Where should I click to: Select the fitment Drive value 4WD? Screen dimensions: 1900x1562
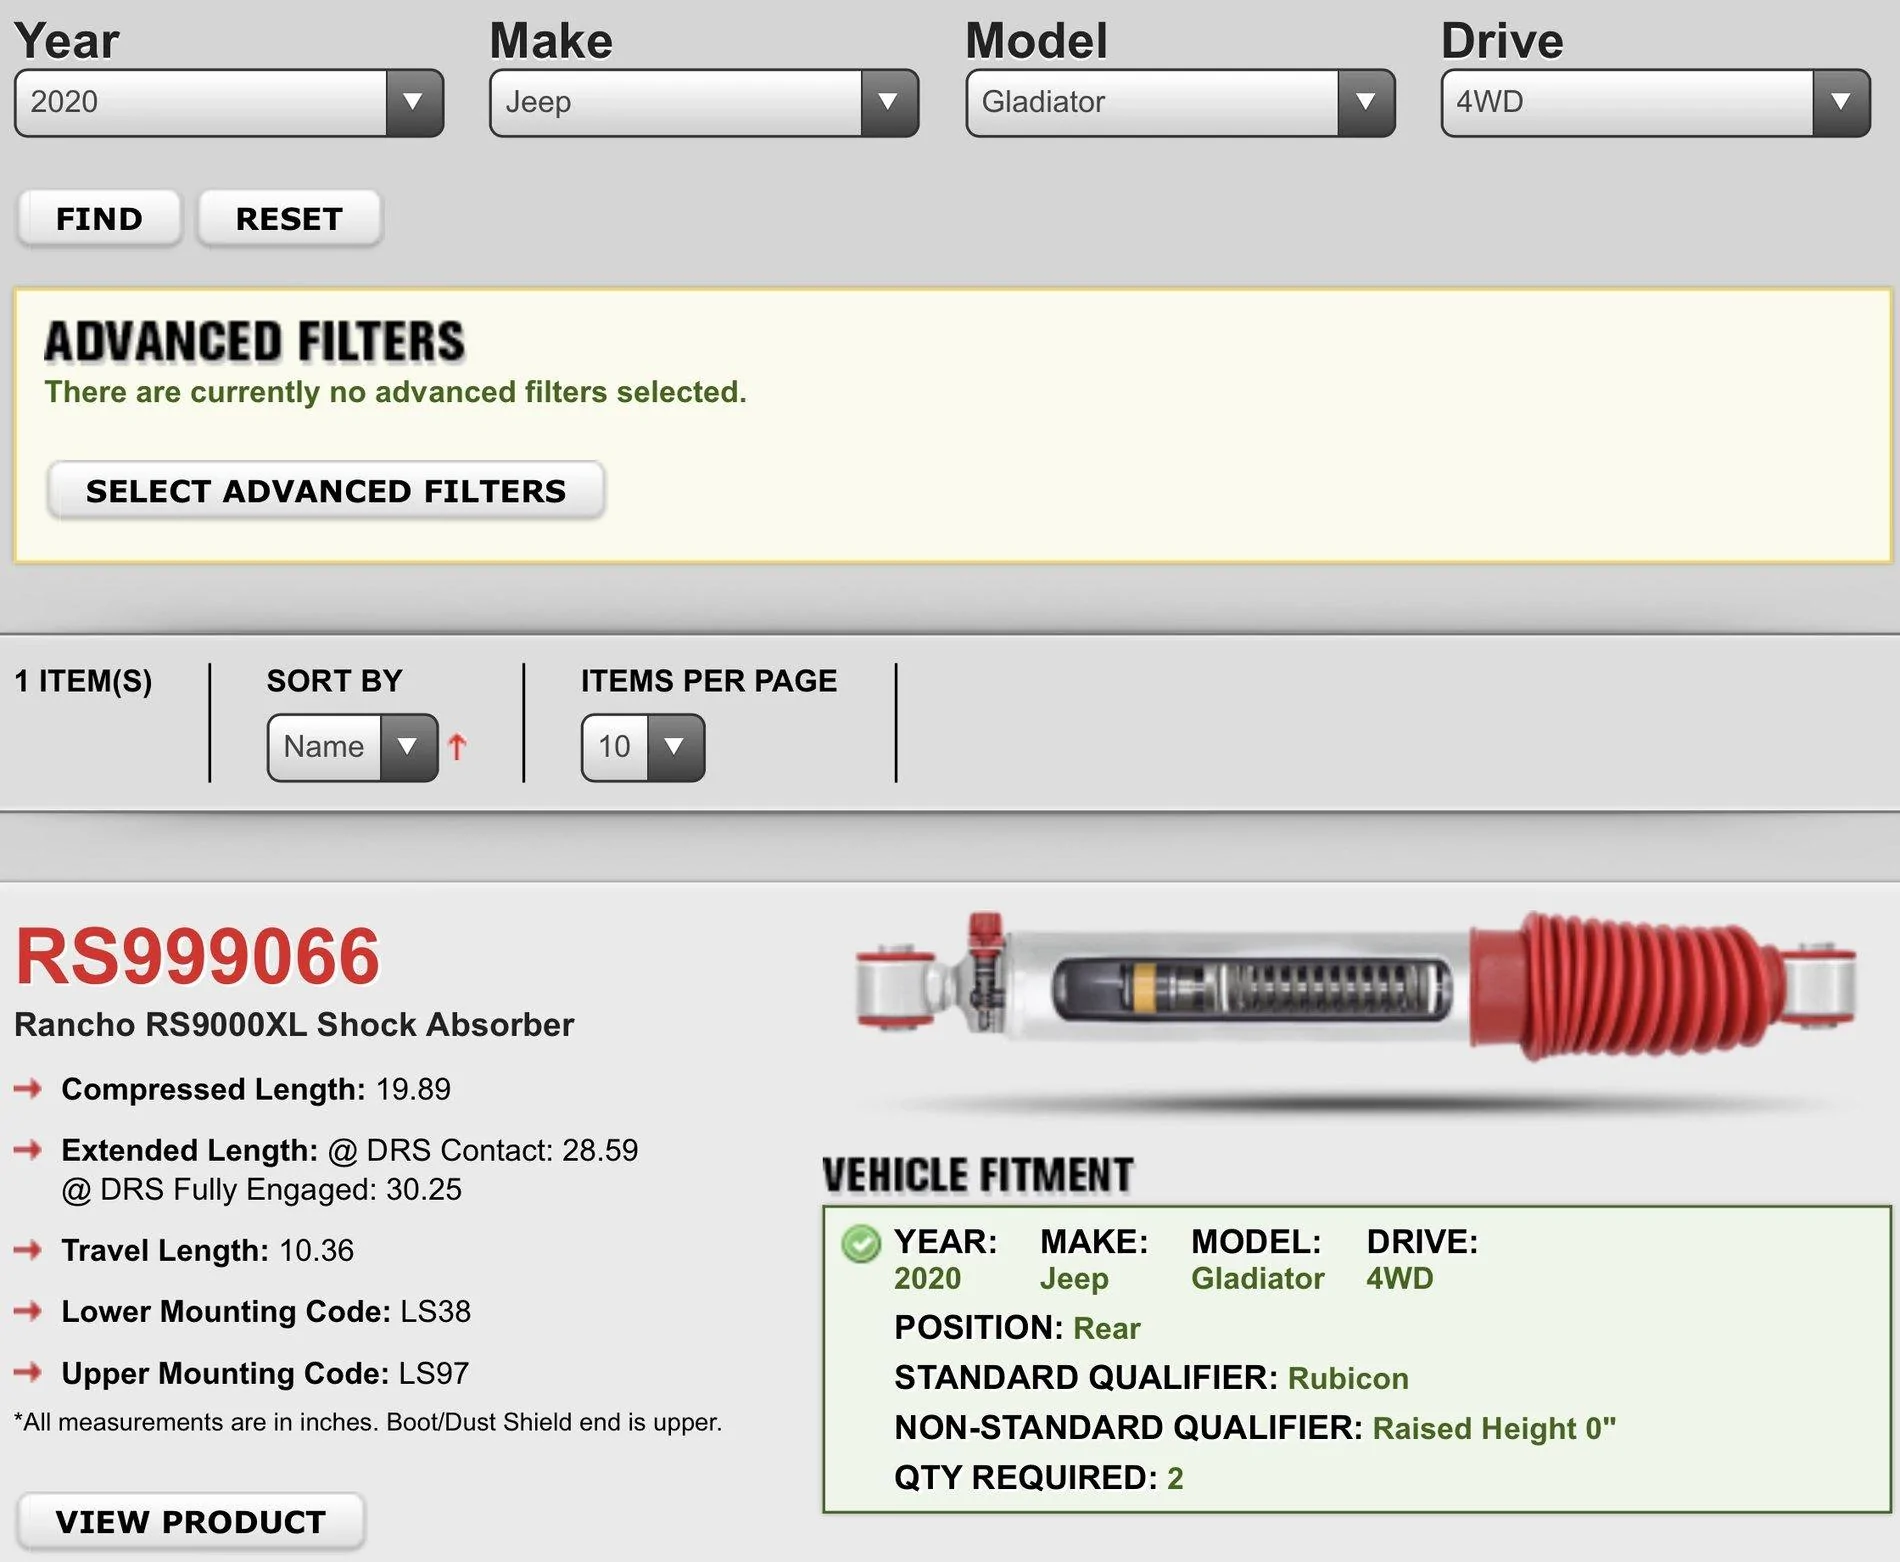1400,1278
